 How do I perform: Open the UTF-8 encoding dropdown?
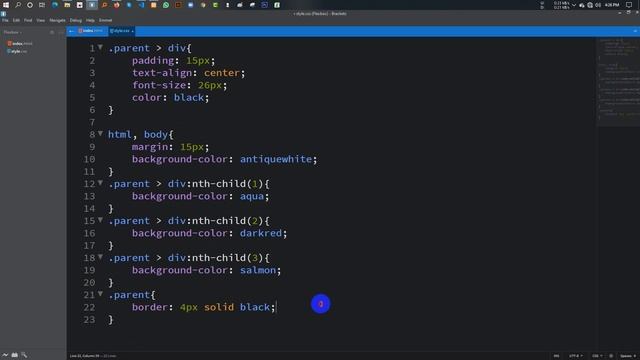pyautogui.click(x=575, y=356)
